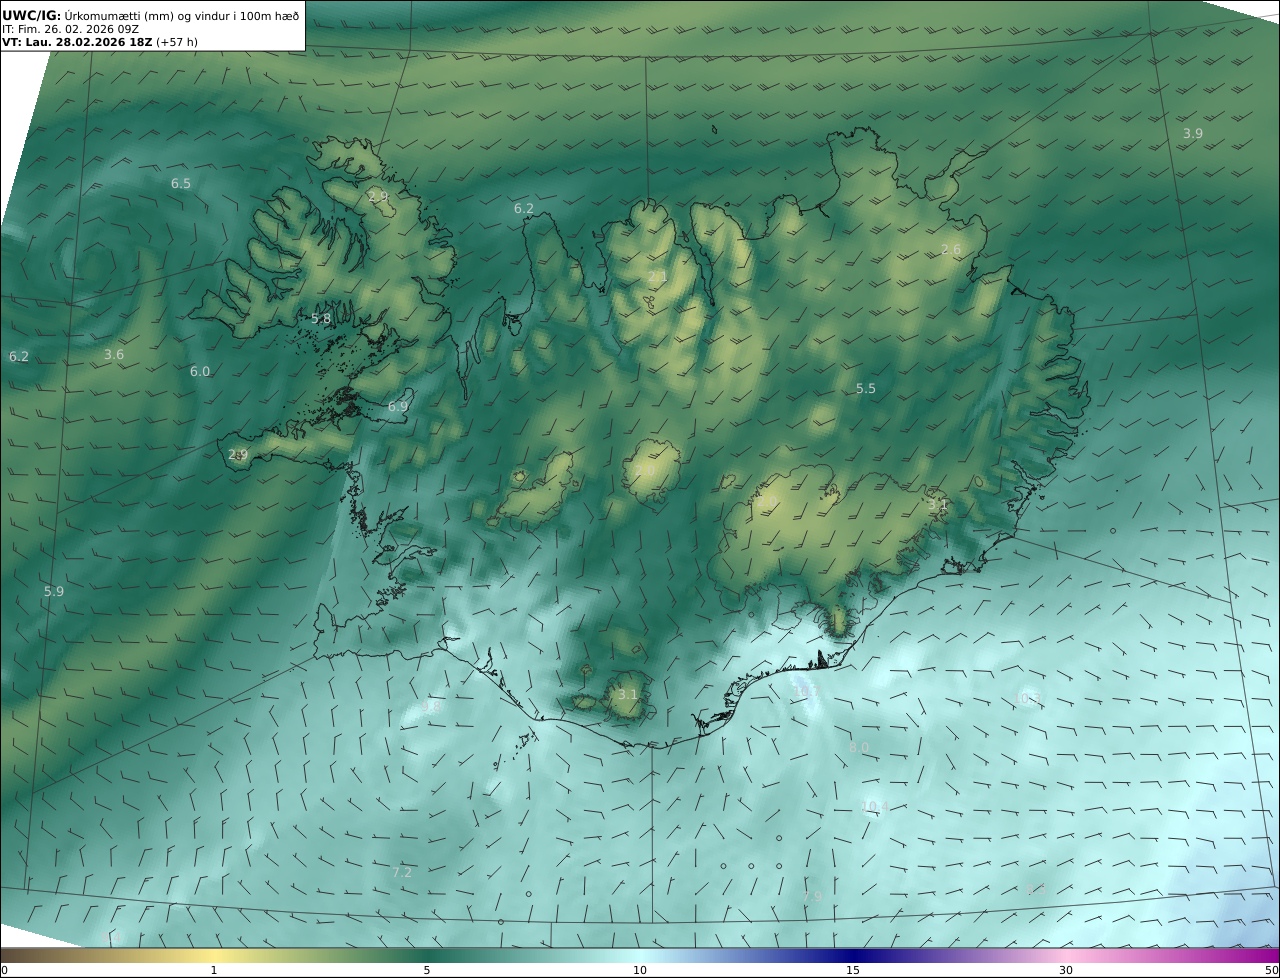Image resolution: width=1280 pixels, height=978 pixels.
Task: Click the "(+57 h)" forecast offset text
Action: tap(177, 43)
